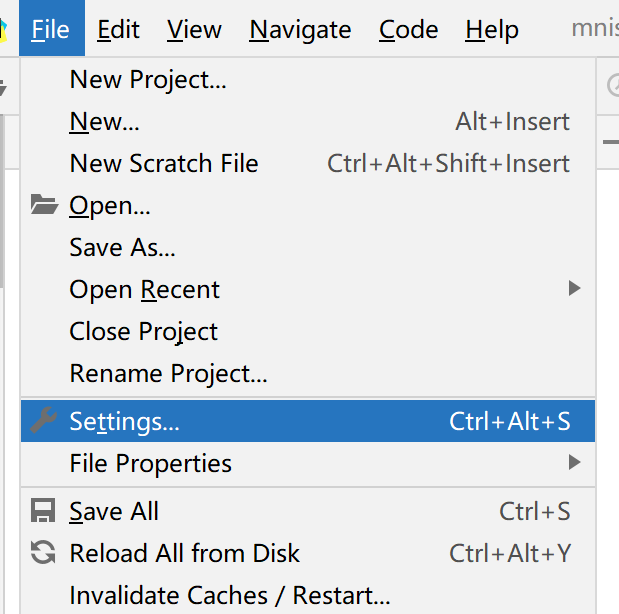Expand the File Properties submenu arrow
619x614 pixels.
click(574, 462)
